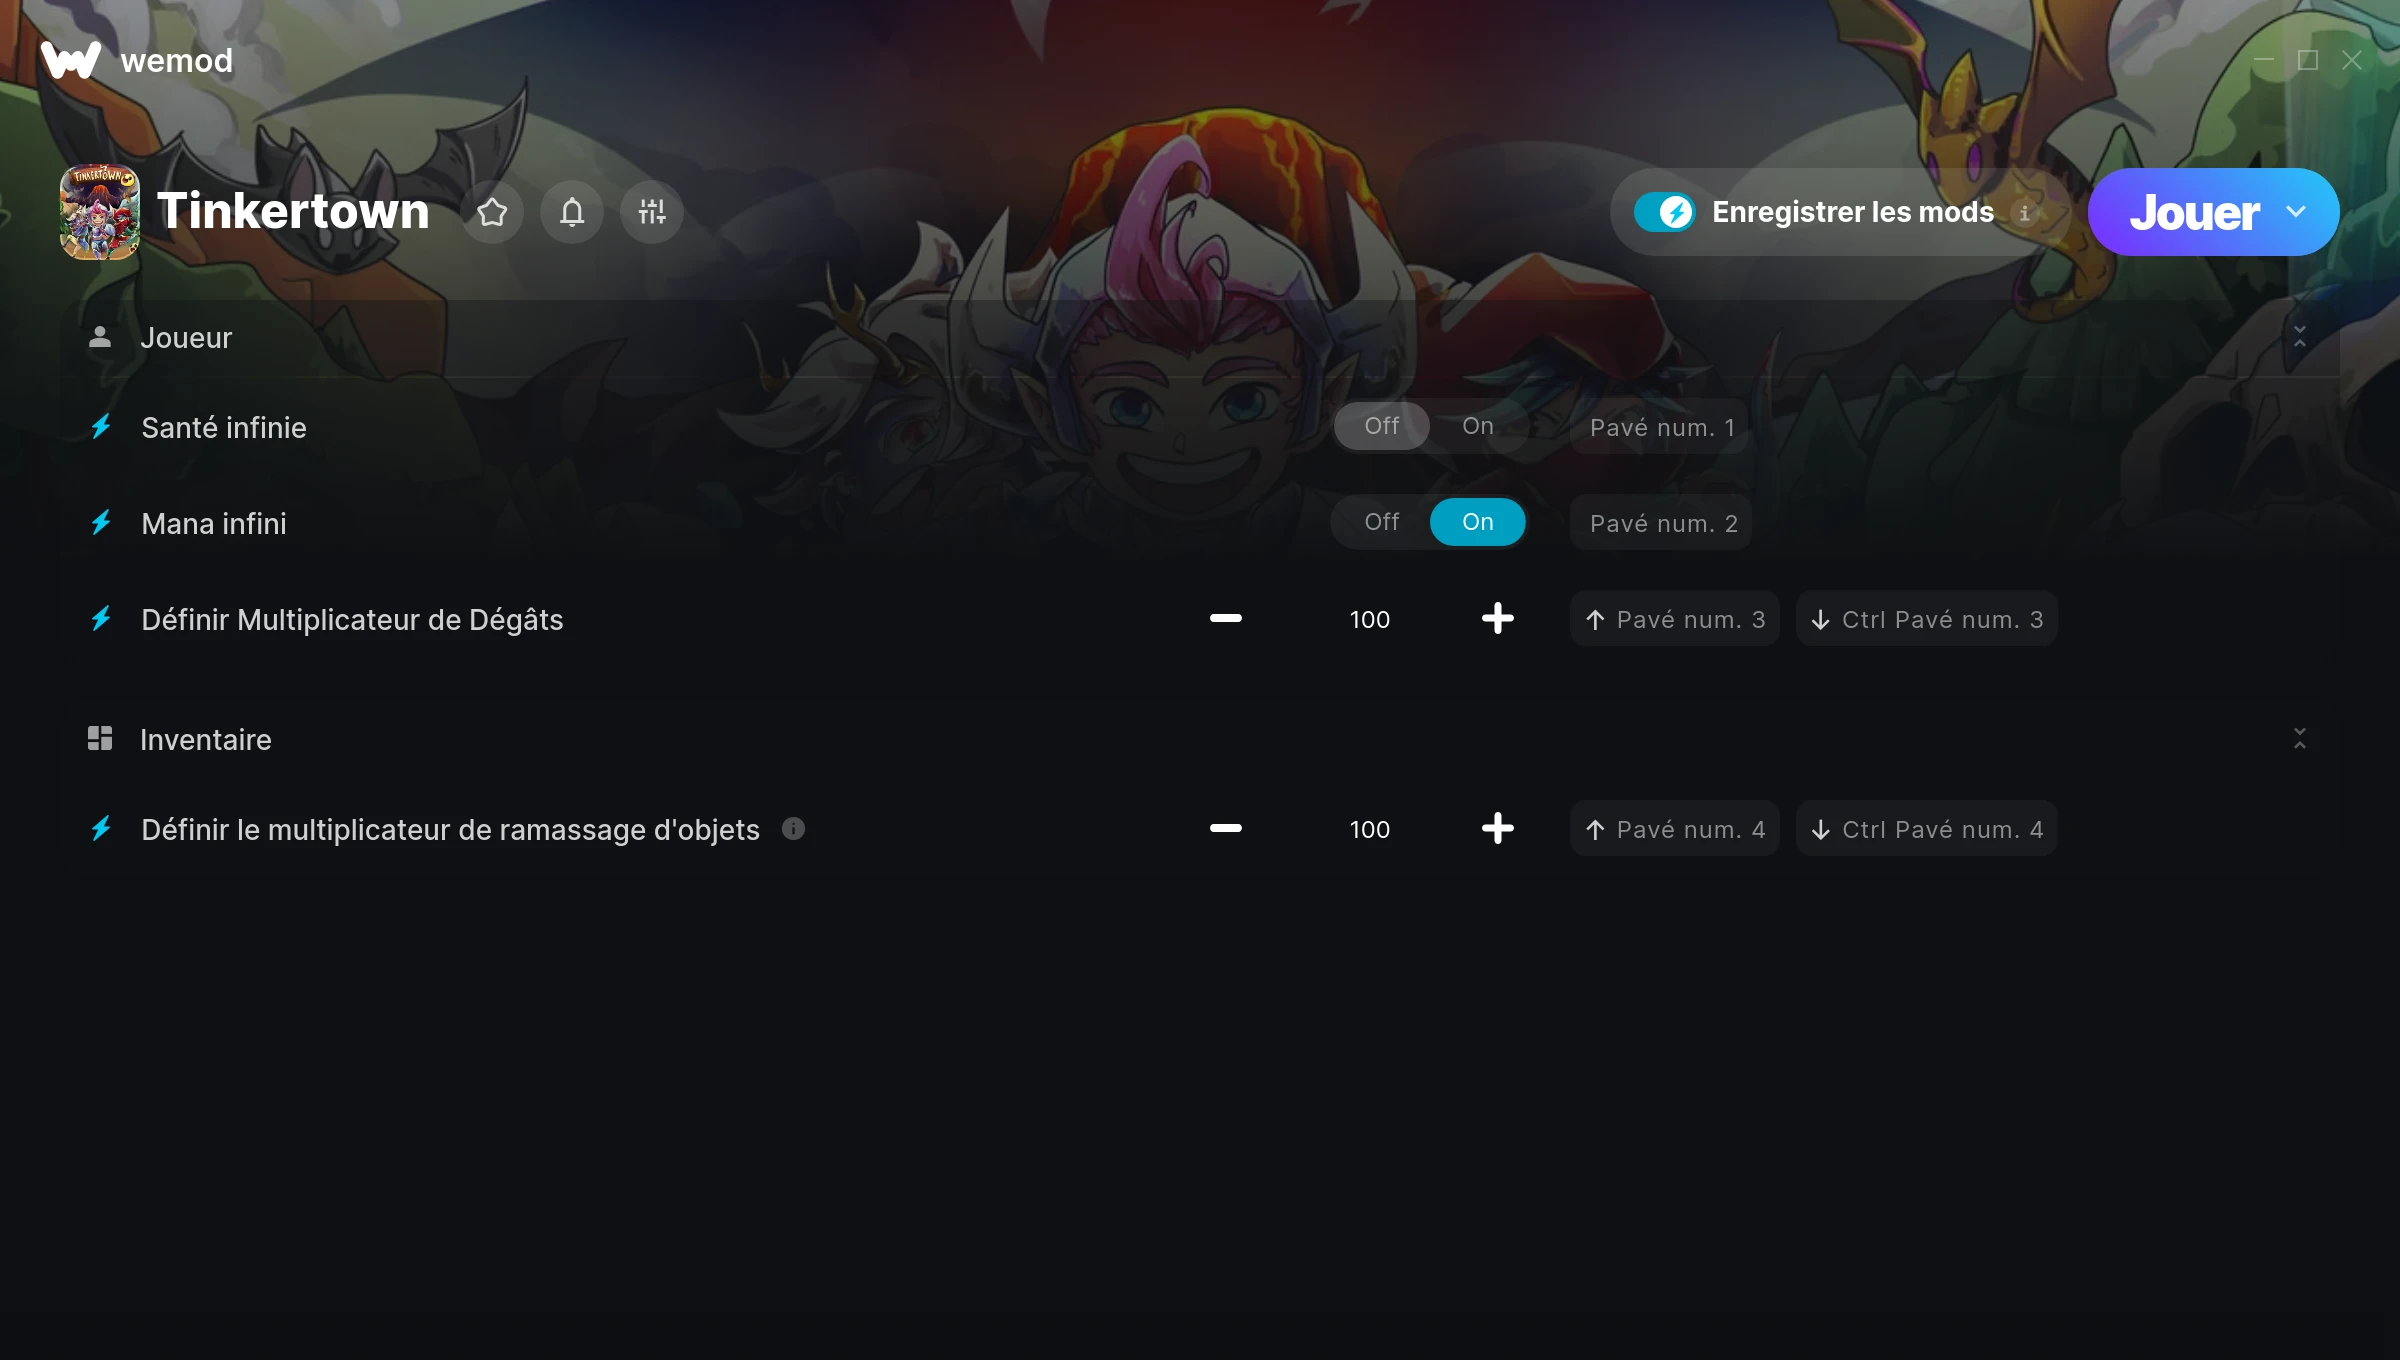The image size is (2400, 1360).
Task: Click the info icon beside Enregistrer les mods
Action: point(2025,213)
